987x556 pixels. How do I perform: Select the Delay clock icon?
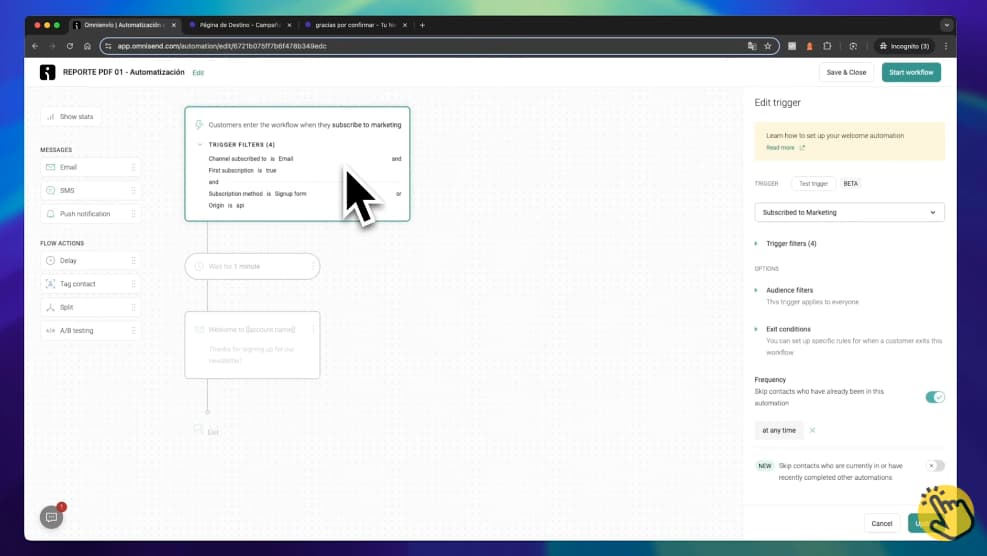coord(50,261)
